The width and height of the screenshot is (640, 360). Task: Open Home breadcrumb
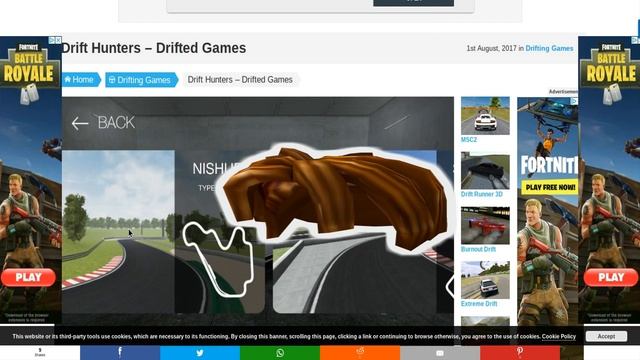[81, 80]
